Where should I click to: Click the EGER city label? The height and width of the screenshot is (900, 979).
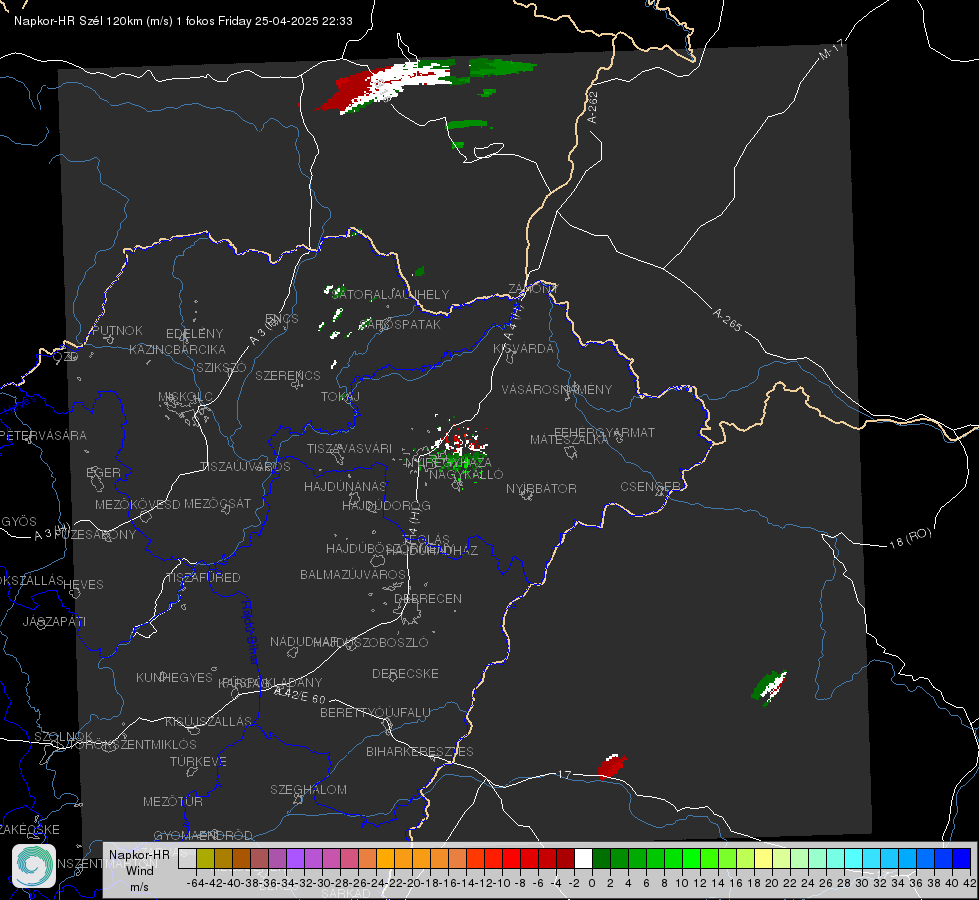tap(103, 472)
